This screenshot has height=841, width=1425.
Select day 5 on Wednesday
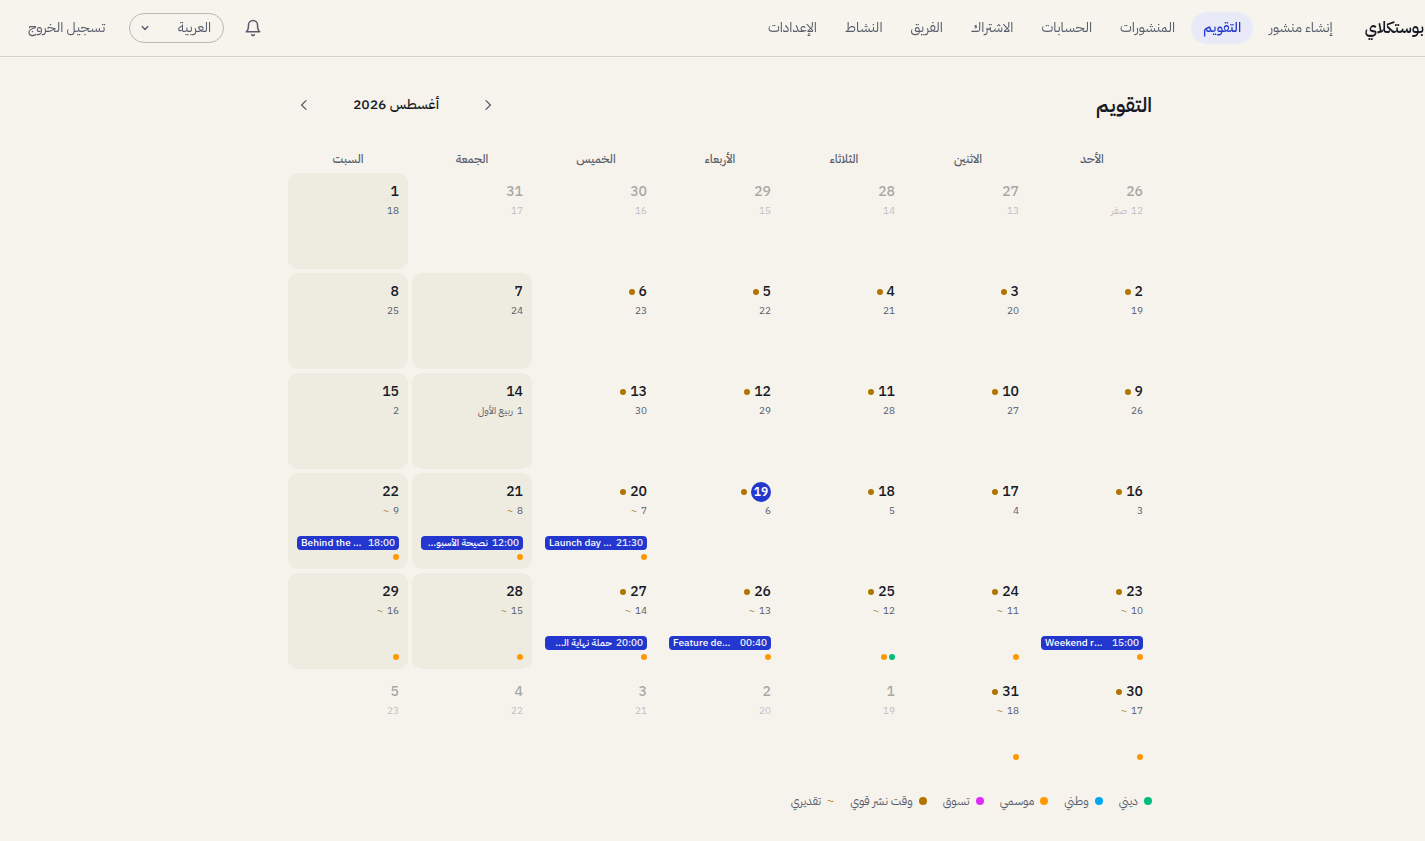point(720,321)
